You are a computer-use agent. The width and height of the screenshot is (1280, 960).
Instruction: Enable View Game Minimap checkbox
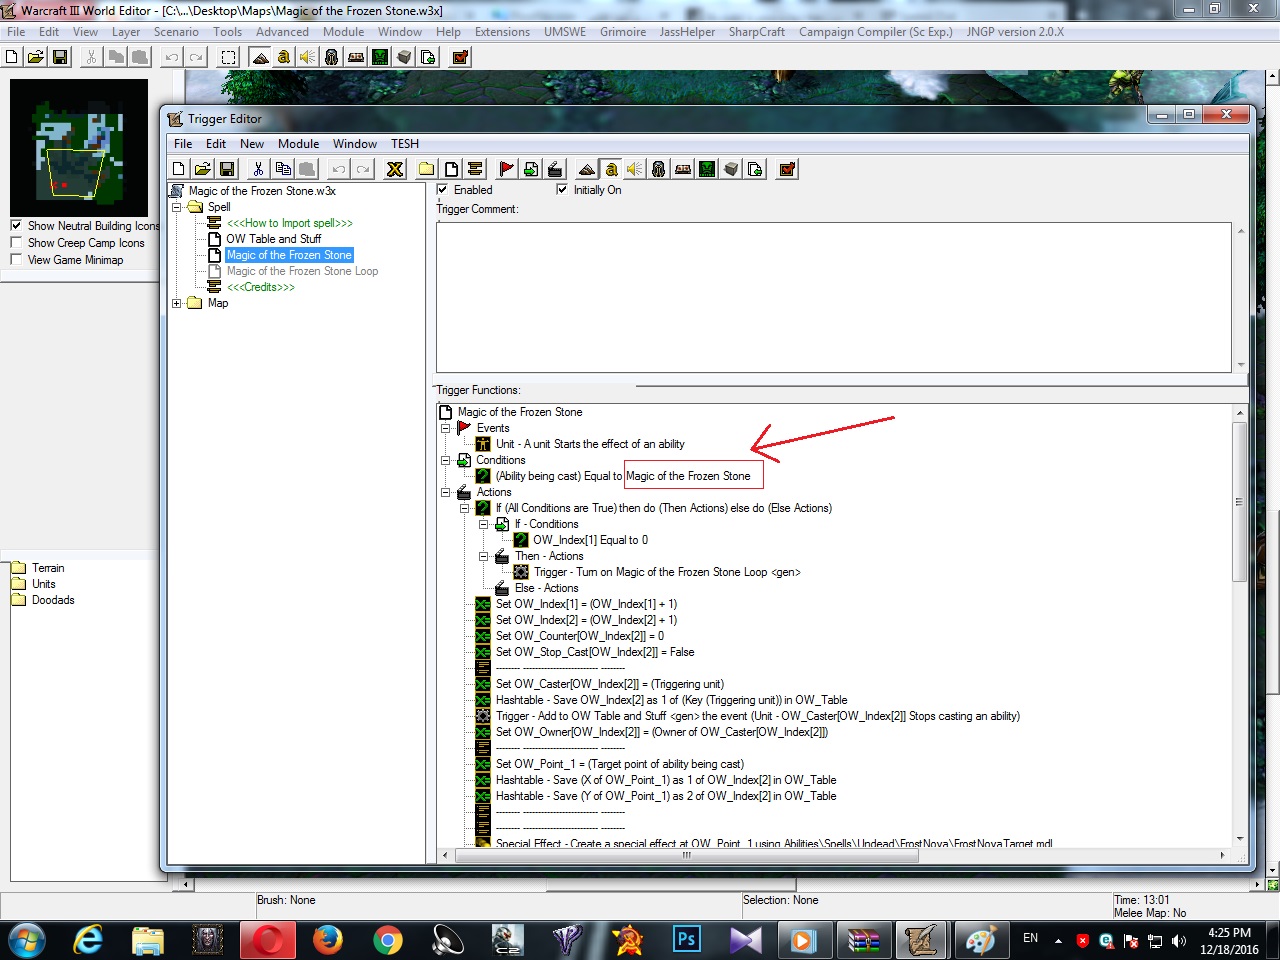pos(16,260)
